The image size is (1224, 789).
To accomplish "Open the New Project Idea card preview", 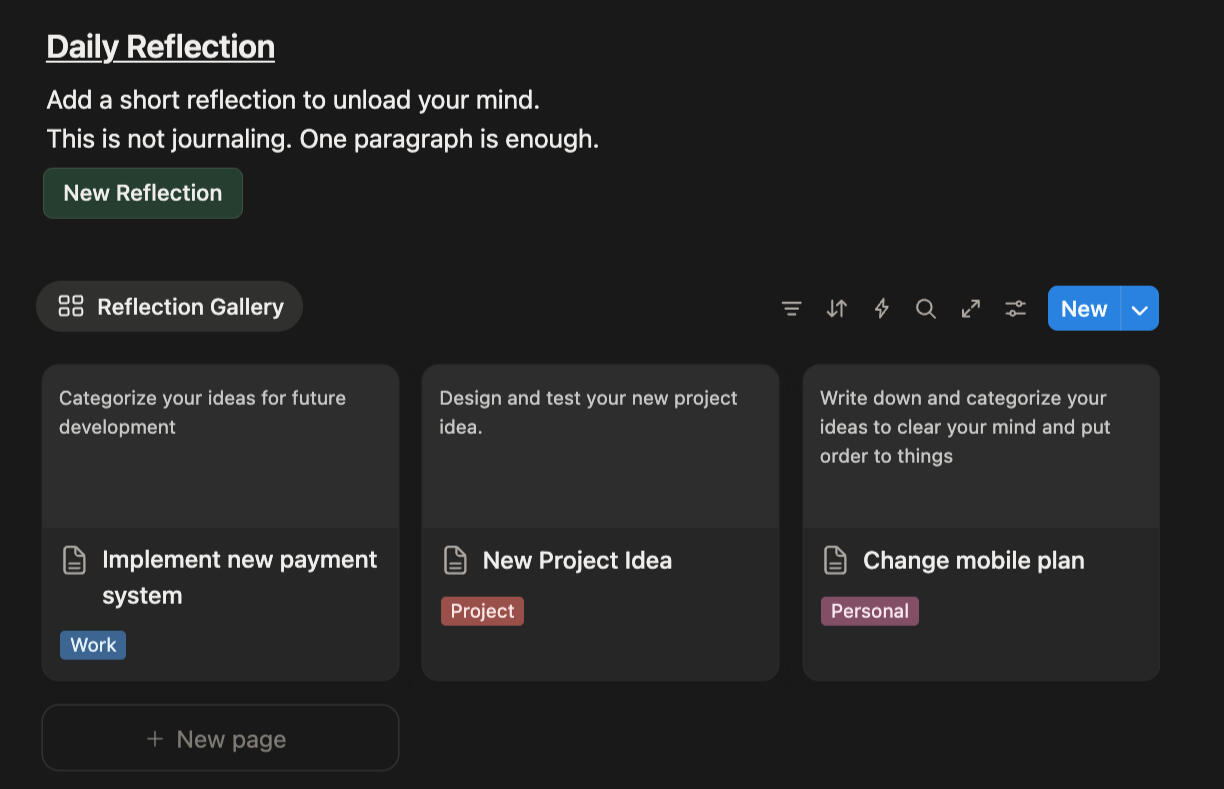I will pyautogui.click(x=600, y=445).
